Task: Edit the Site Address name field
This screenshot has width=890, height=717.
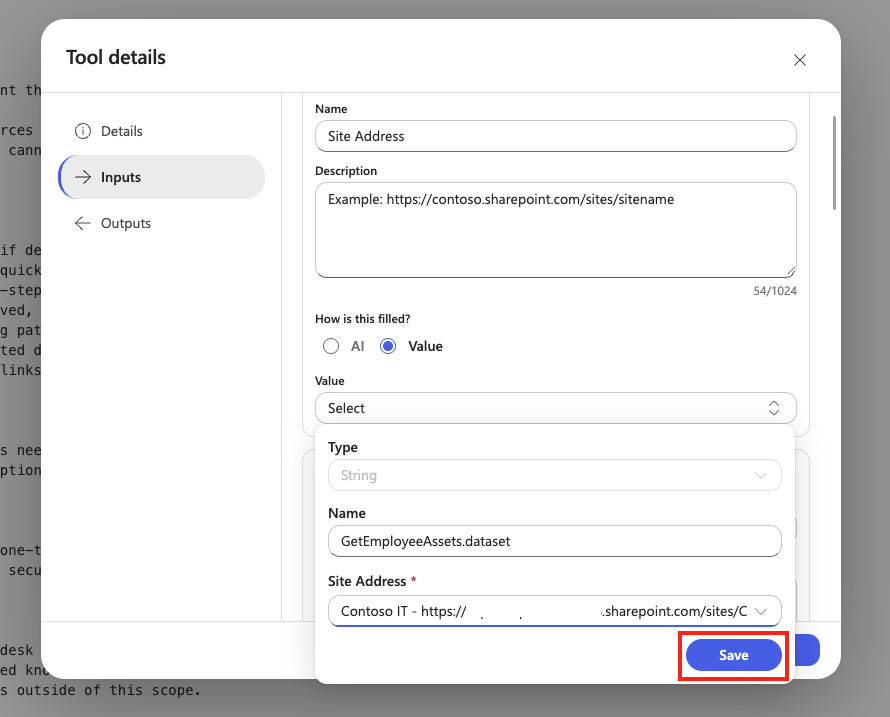Action: (x=556, y=136)
